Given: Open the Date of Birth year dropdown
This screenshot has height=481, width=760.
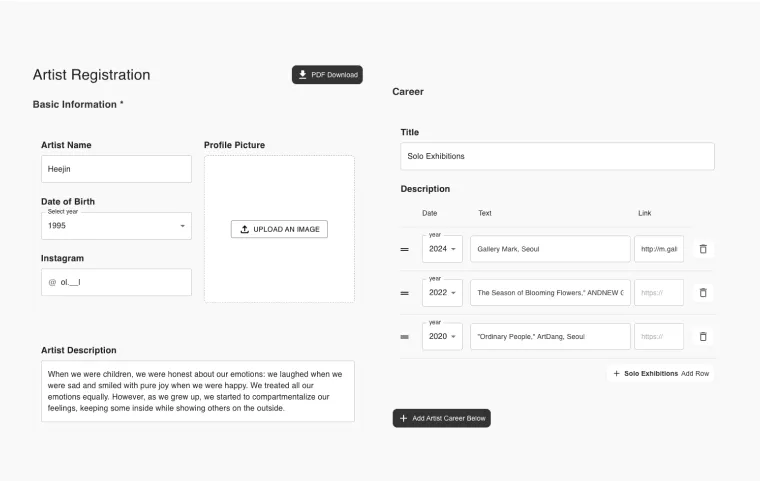Looking at the screenshot, I should pyautogui.click(x=116, y=226).
